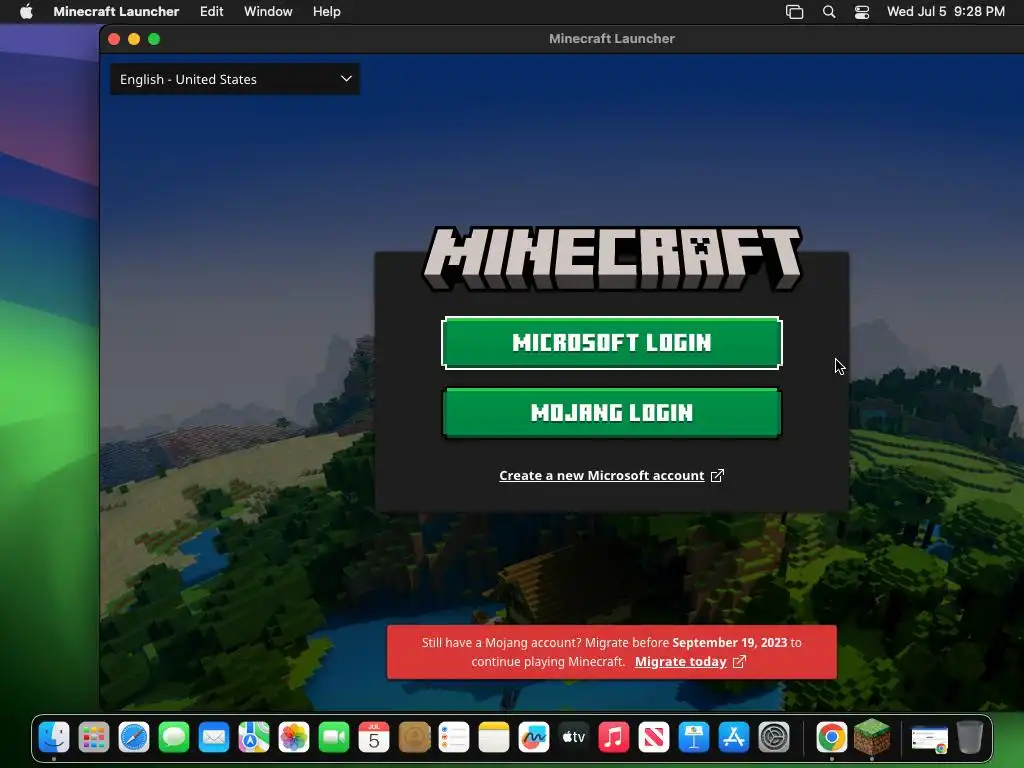Open Music from the Dock

click(x=614, y=737)
